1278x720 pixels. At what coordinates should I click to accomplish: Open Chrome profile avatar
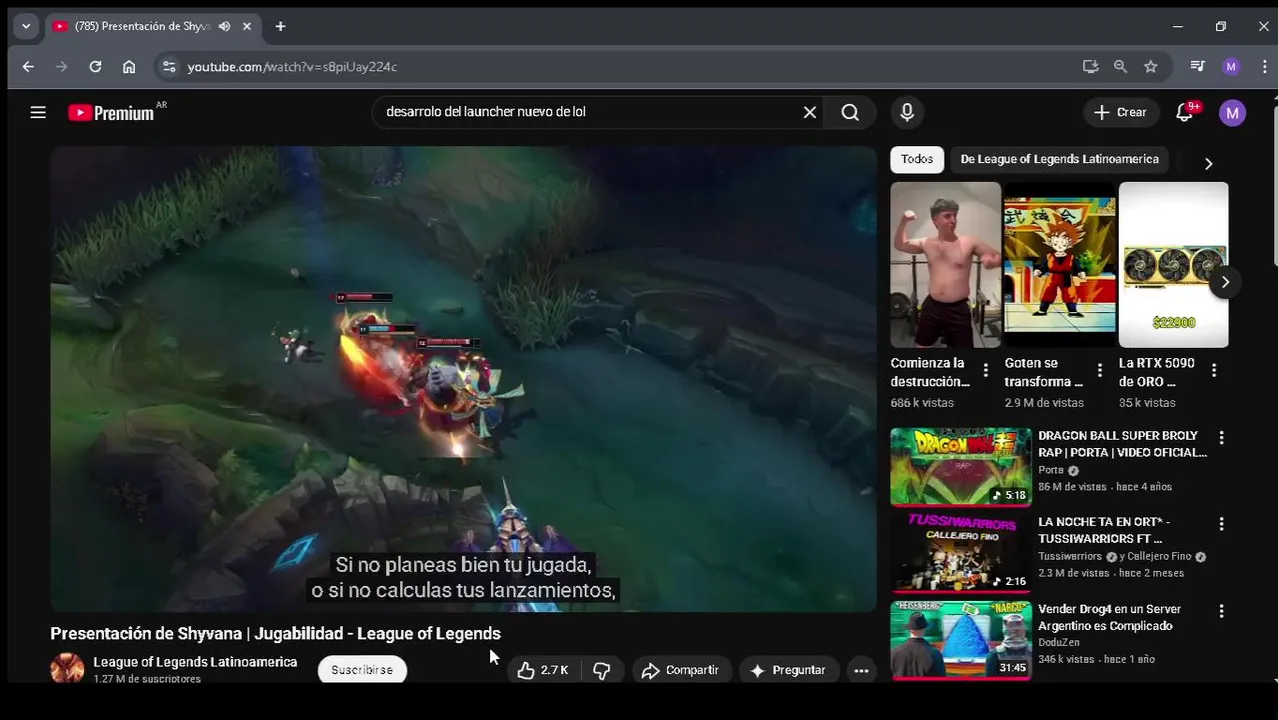1231,66
